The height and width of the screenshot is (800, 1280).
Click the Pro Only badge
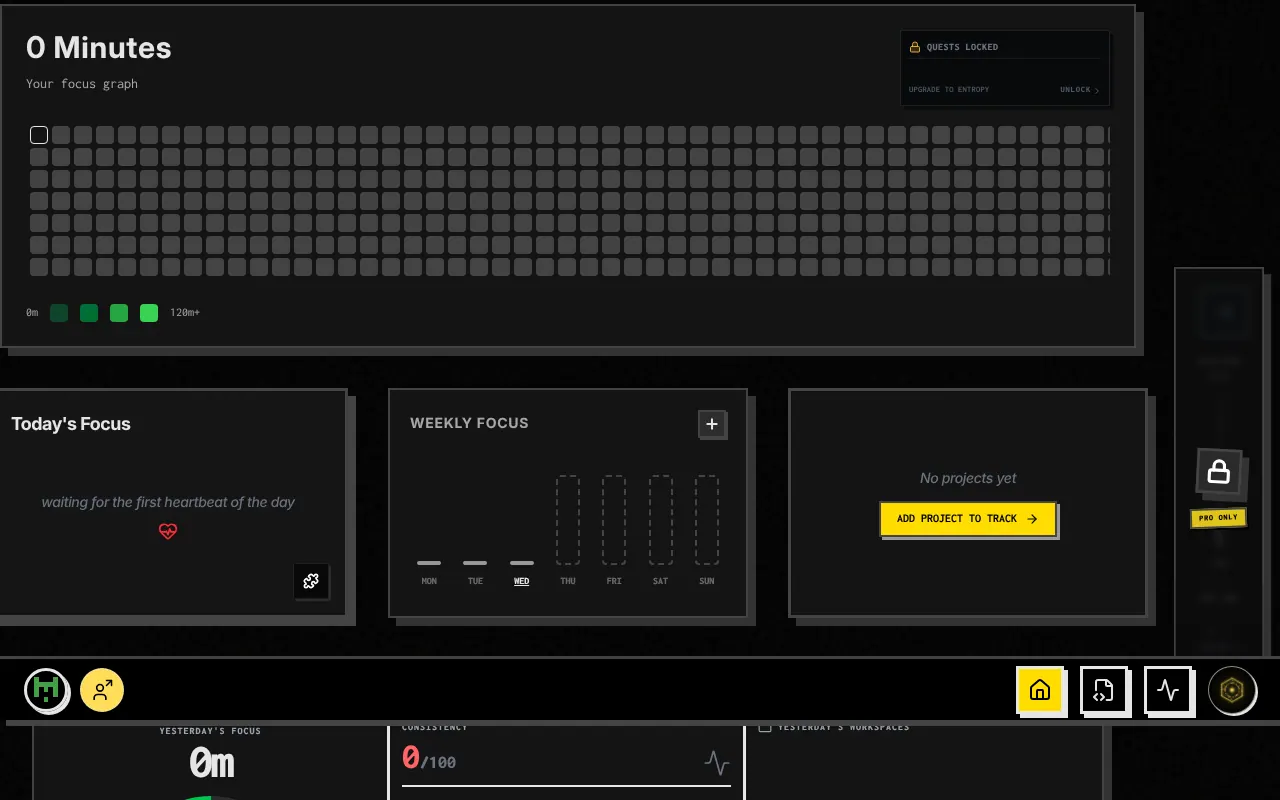(1218, 518)
